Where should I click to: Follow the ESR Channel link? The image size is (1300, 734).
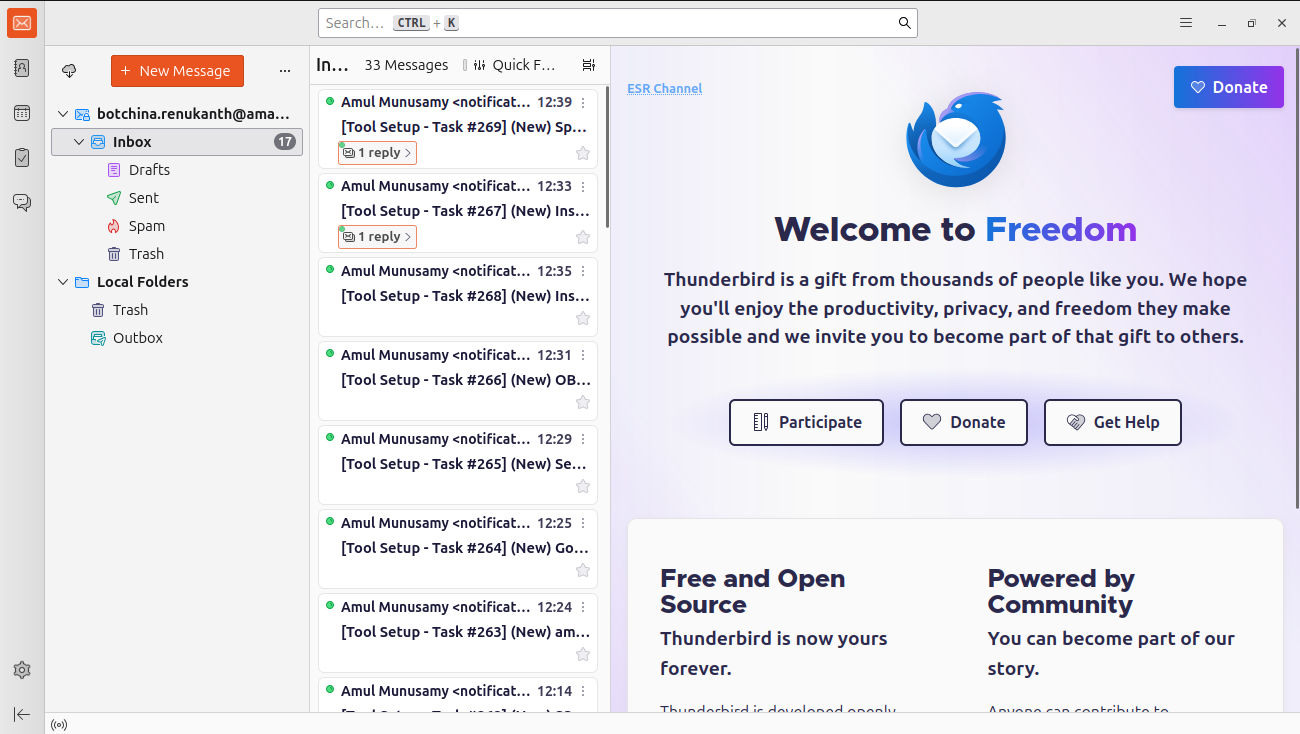pyautogui.click(x=664, y=88)
